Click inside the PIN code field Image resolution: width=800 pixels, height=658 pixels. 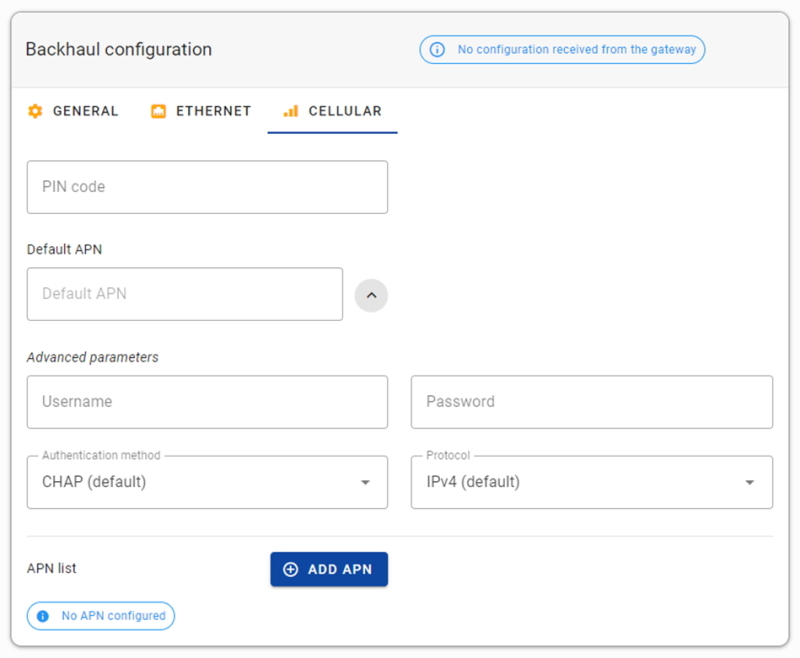click(207, 186)
